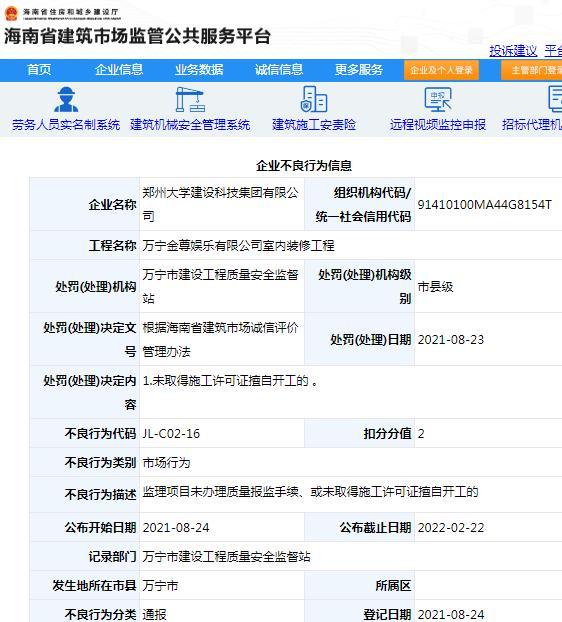This screenshot has width=562, height=622.
Task: Click the 处罚(处理)决定文号 label
Action: pyautogui.click(x=90, y=340)
